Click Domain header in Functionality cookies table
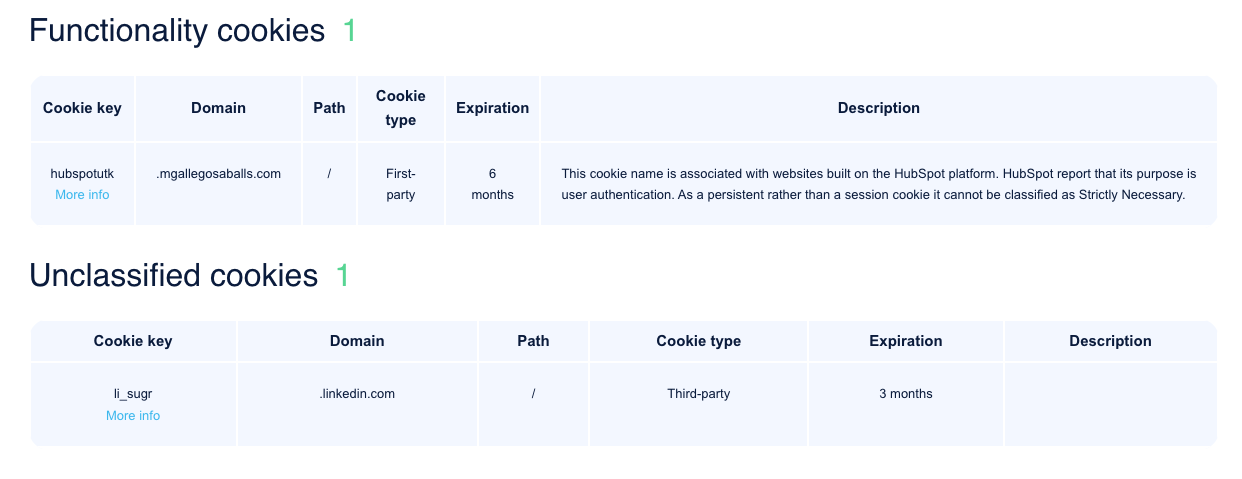 click(x=218, y=108)
